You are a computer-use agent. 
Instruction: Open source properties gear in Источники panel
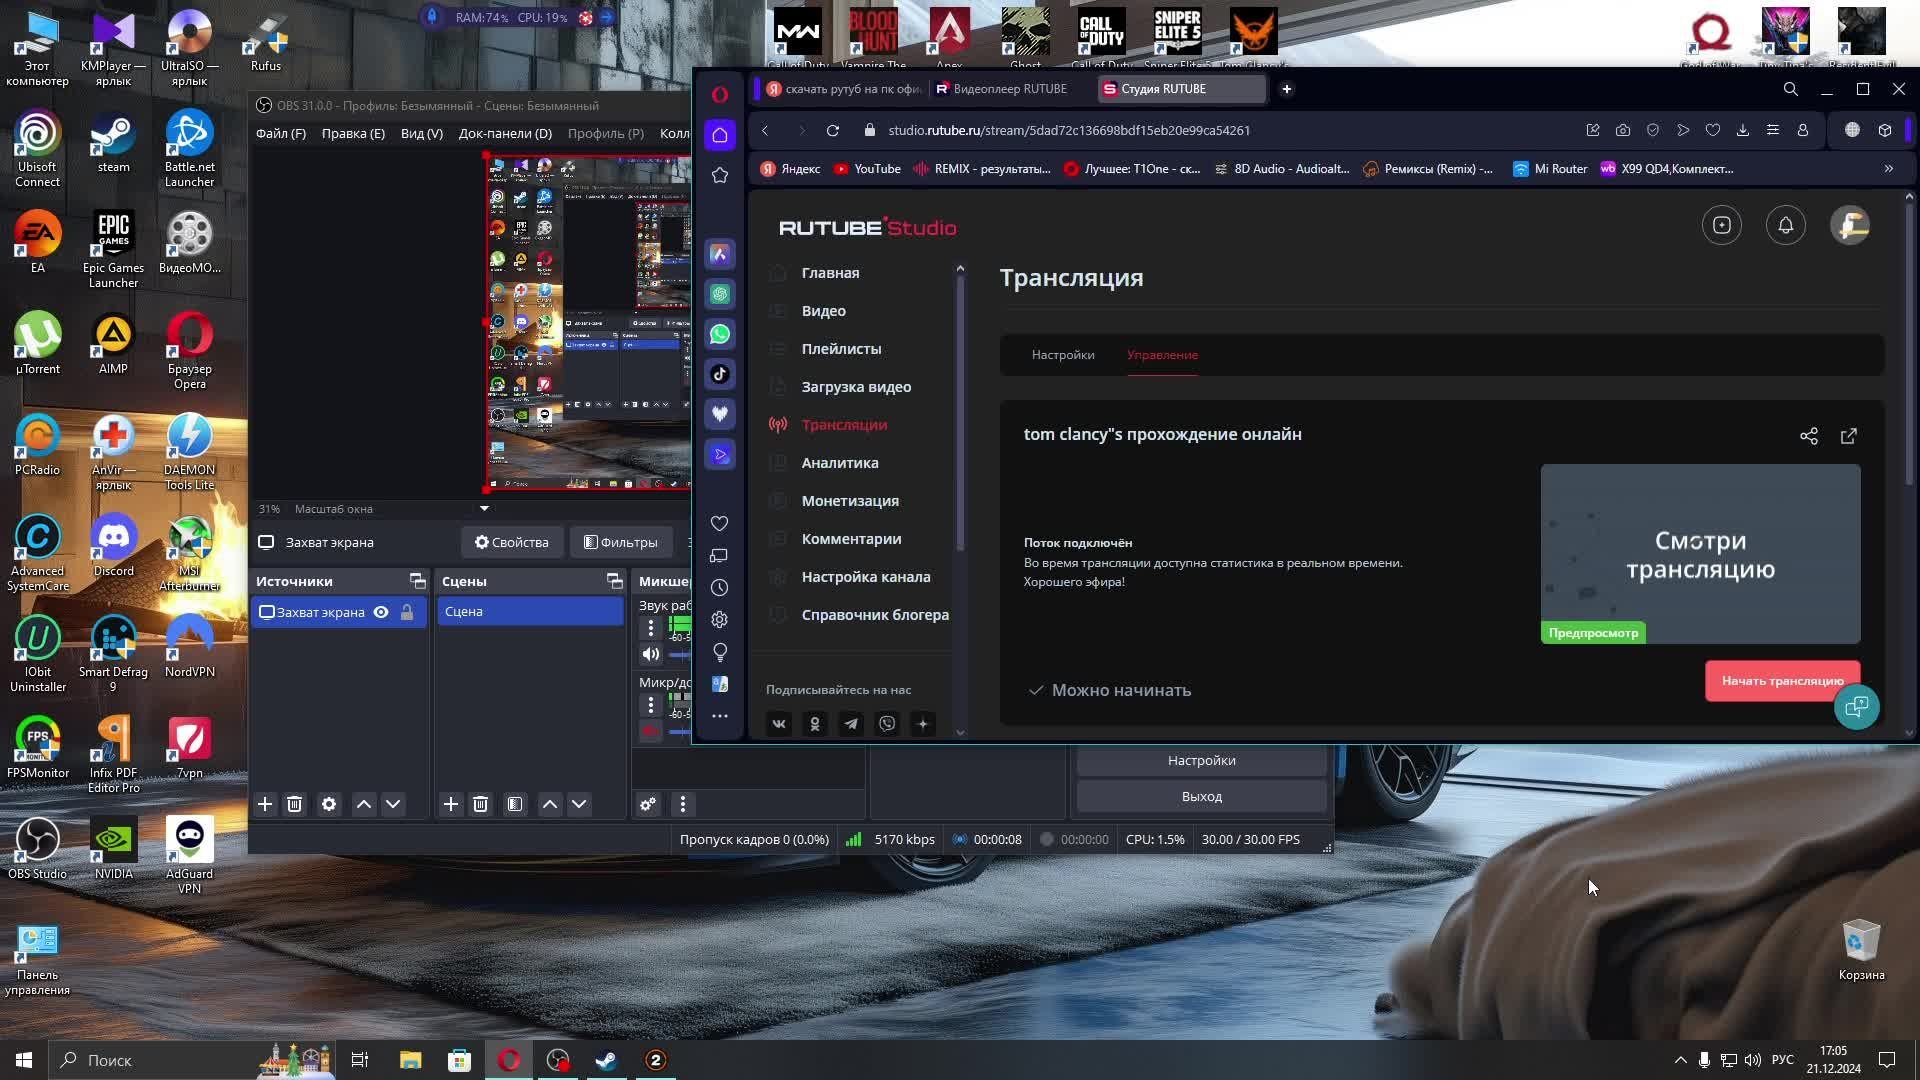point(329,804)
